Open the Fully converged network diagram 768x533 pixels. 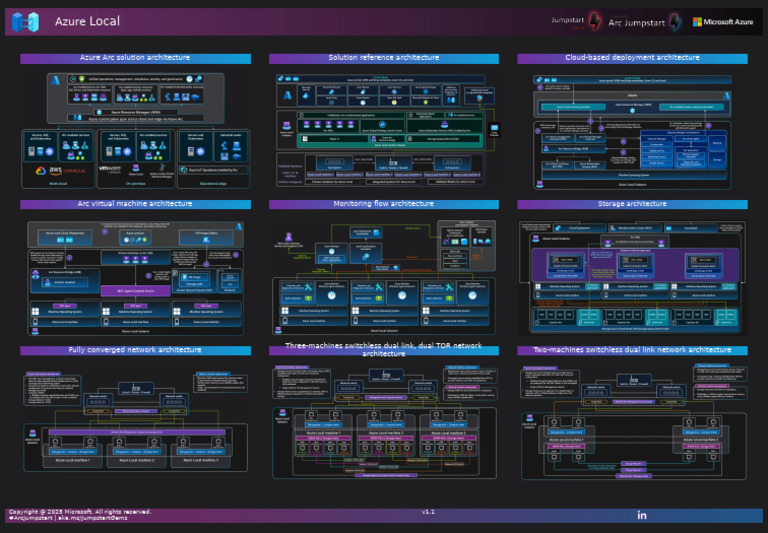136,421
